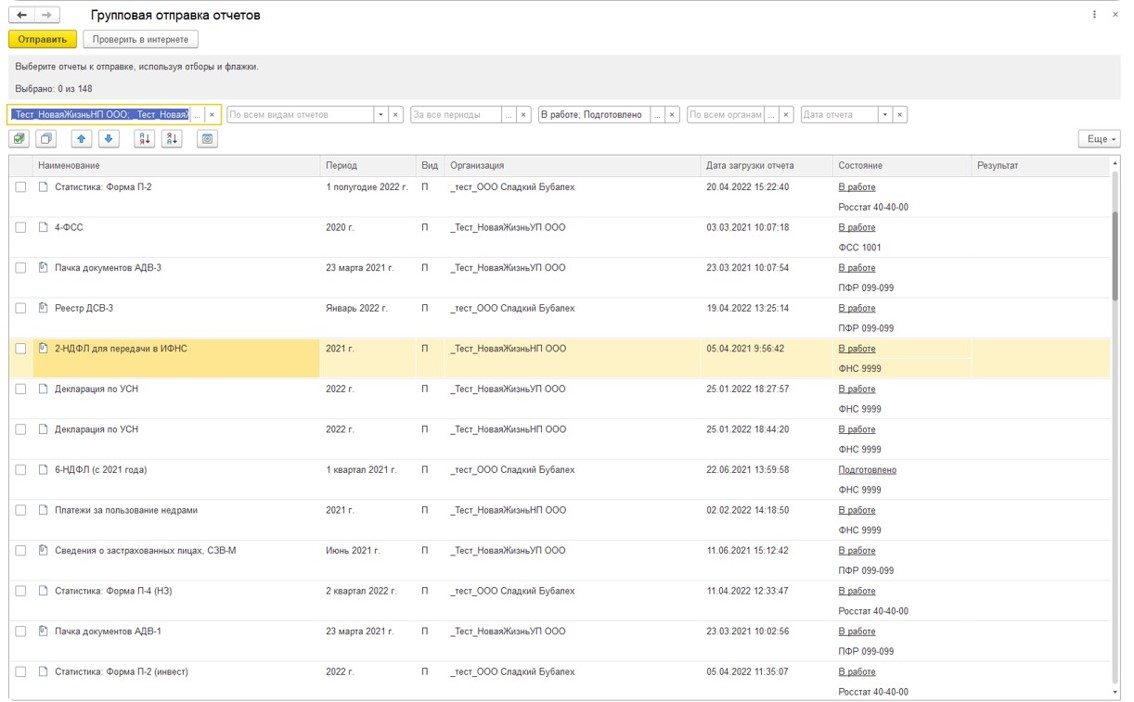
Task: Open 'В работе' link of 4-ФСС row
Action: point(856,227)
